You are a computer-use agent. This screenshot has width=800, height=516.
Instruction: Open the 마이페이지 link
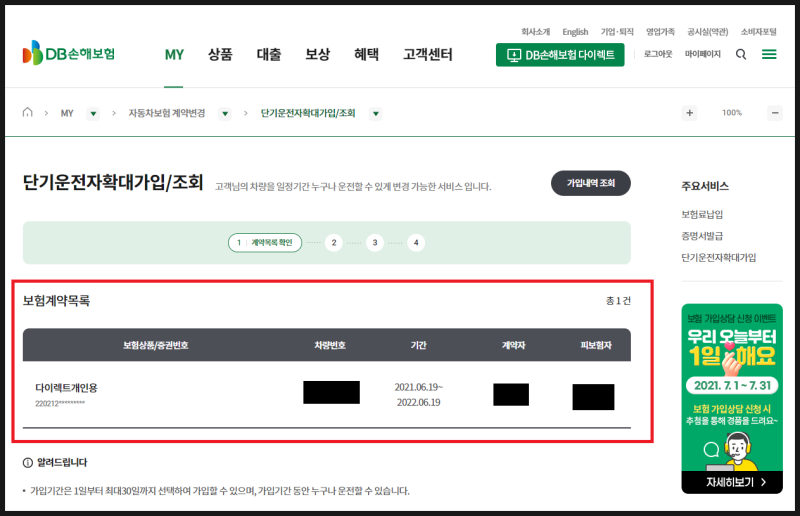(x=703, y=54)
